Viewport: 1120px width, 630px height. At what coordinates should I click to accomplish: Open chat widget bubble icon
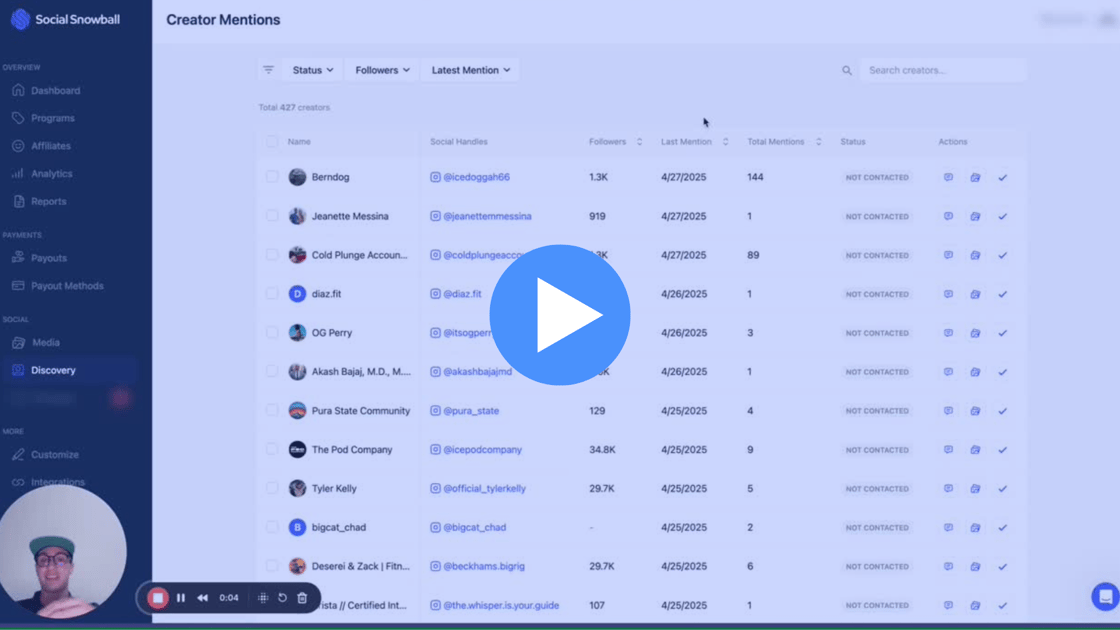(x=1105, y=597)
